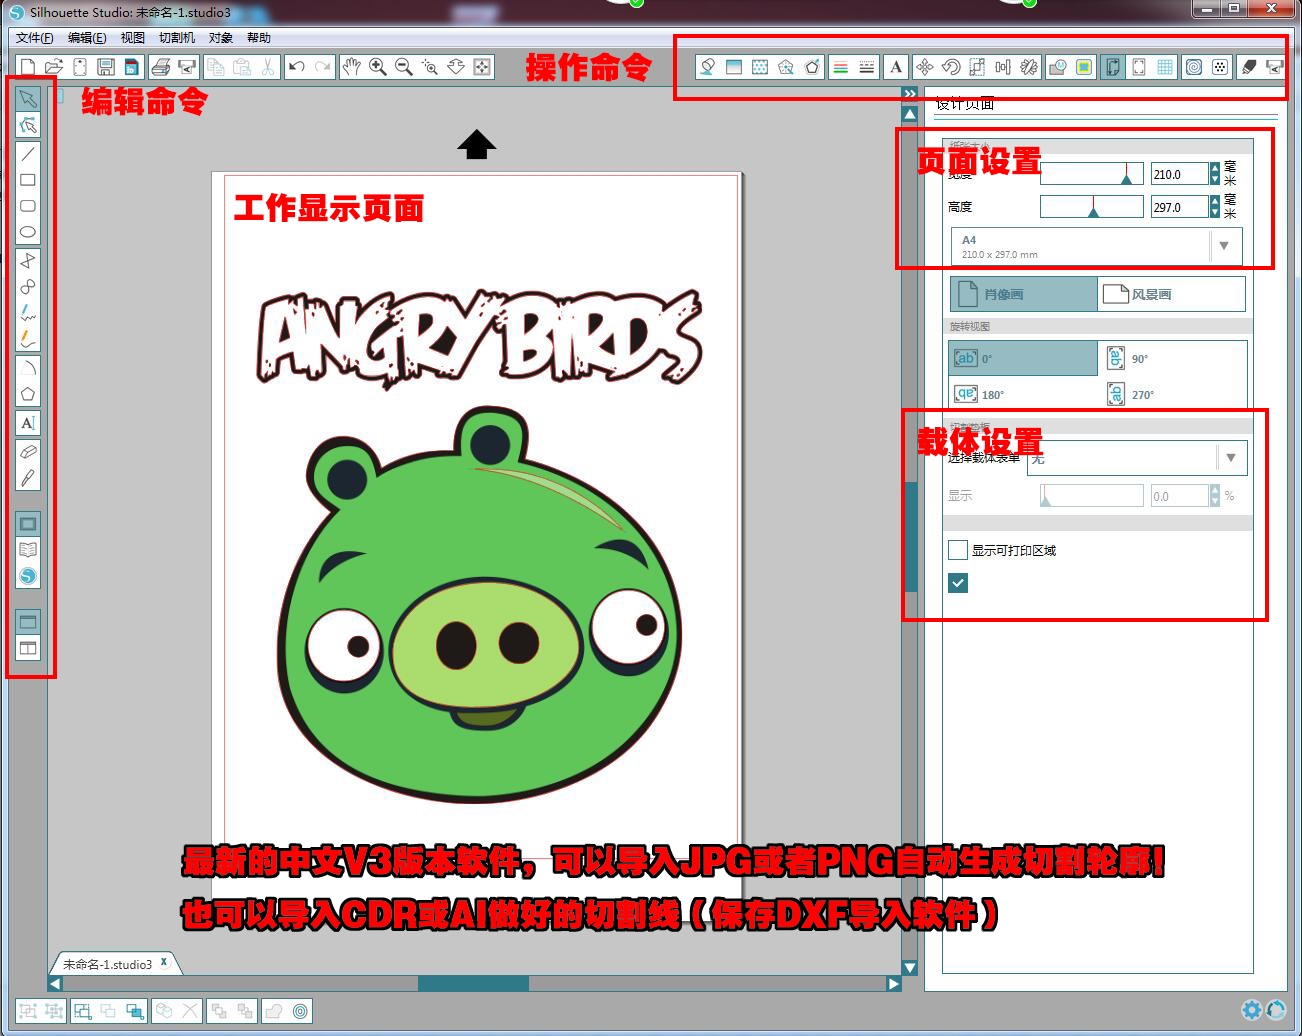1302x1036 pixels.
Task: Print the design with printer icon
Action: [160, 67]
